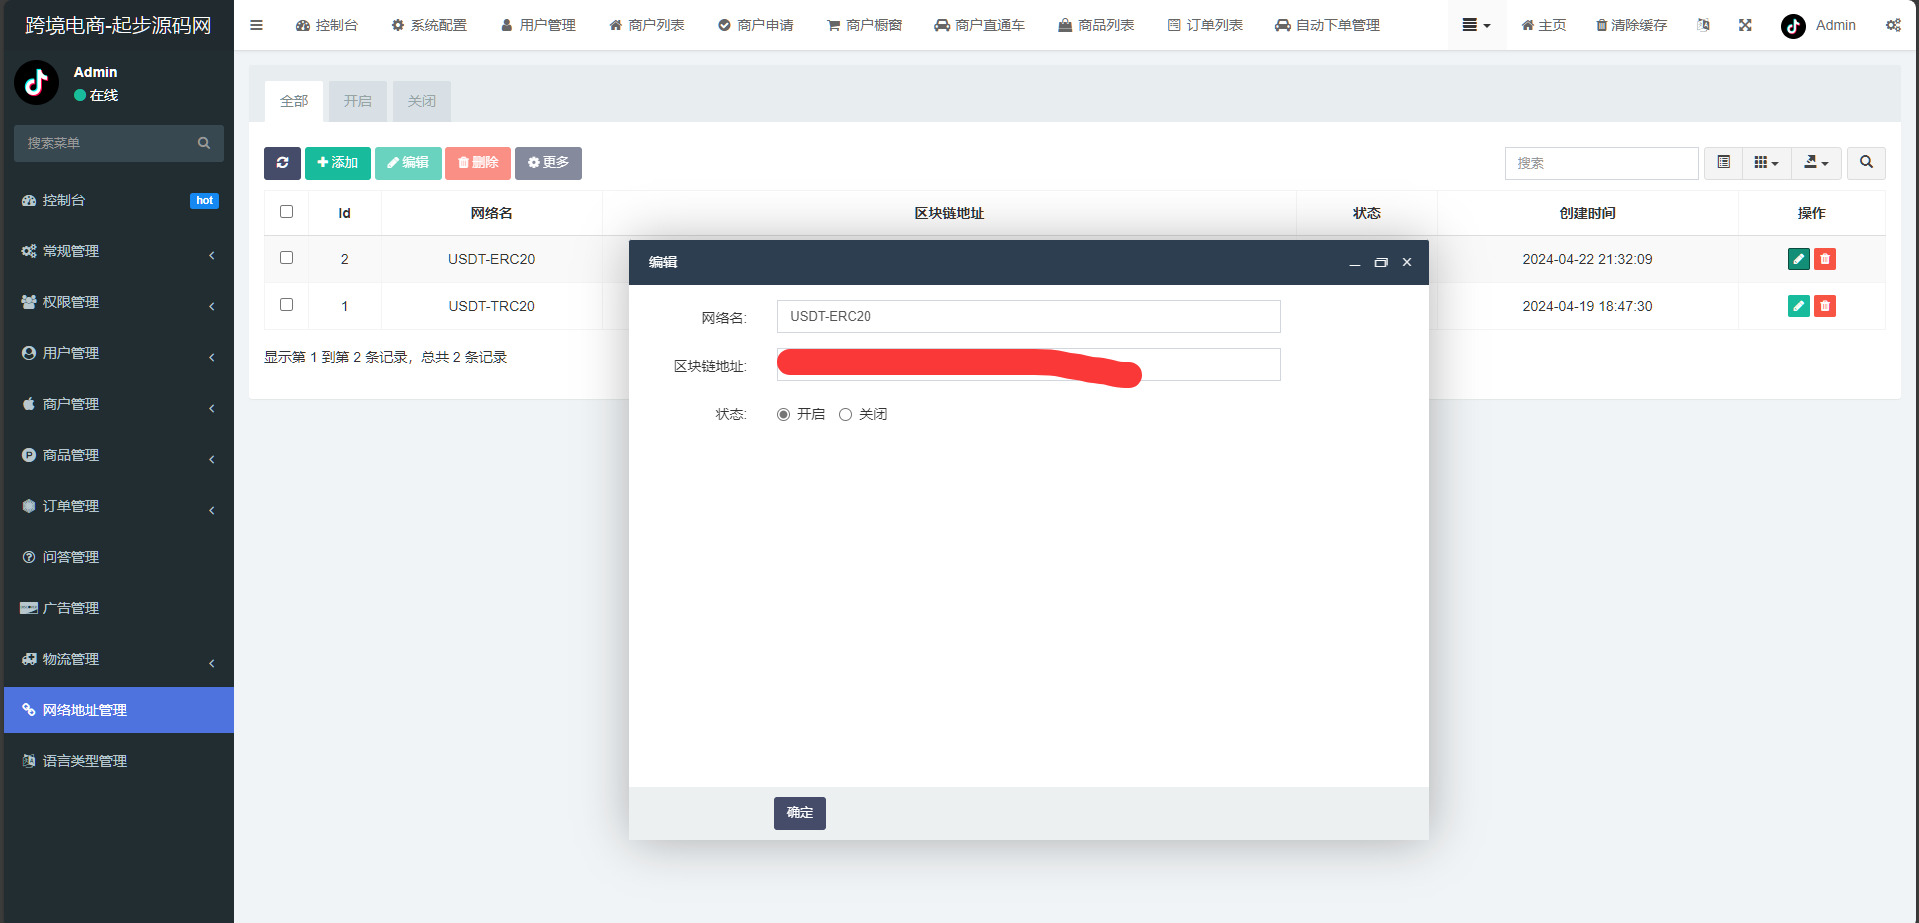Expand 物流管理 in the sidebar
This screenshot has width=1919, height=923.
pyautogui.click(x=119, y=659)
